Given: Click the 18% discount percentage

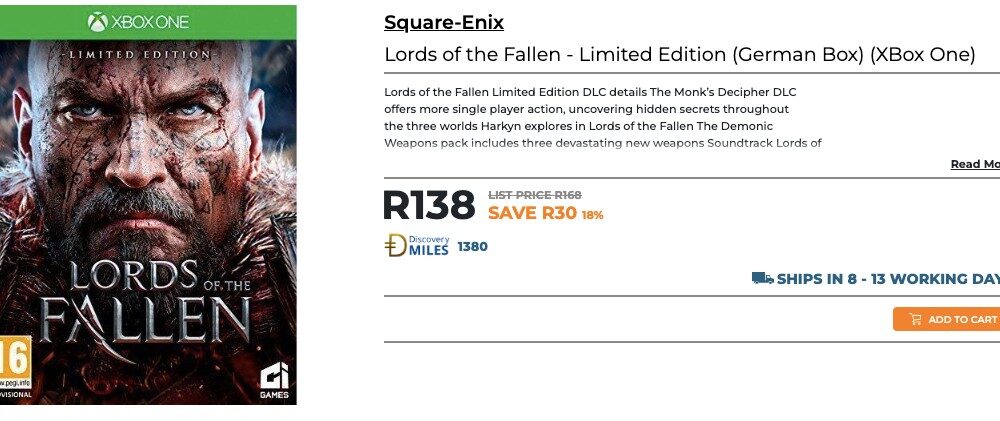Looking at the screenshot, I should tap(592, 215).
